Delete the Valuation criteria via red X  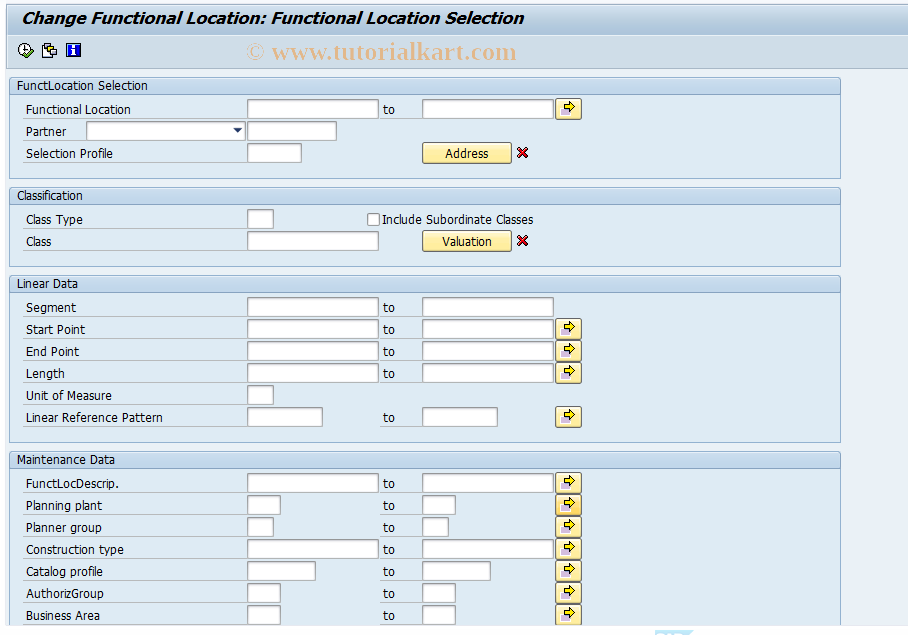click(x=521, y=240)
